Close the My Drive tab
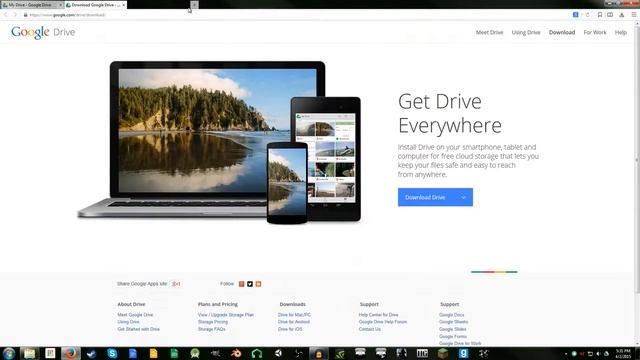This screenshot has width=640, height=360. [60, 5]
